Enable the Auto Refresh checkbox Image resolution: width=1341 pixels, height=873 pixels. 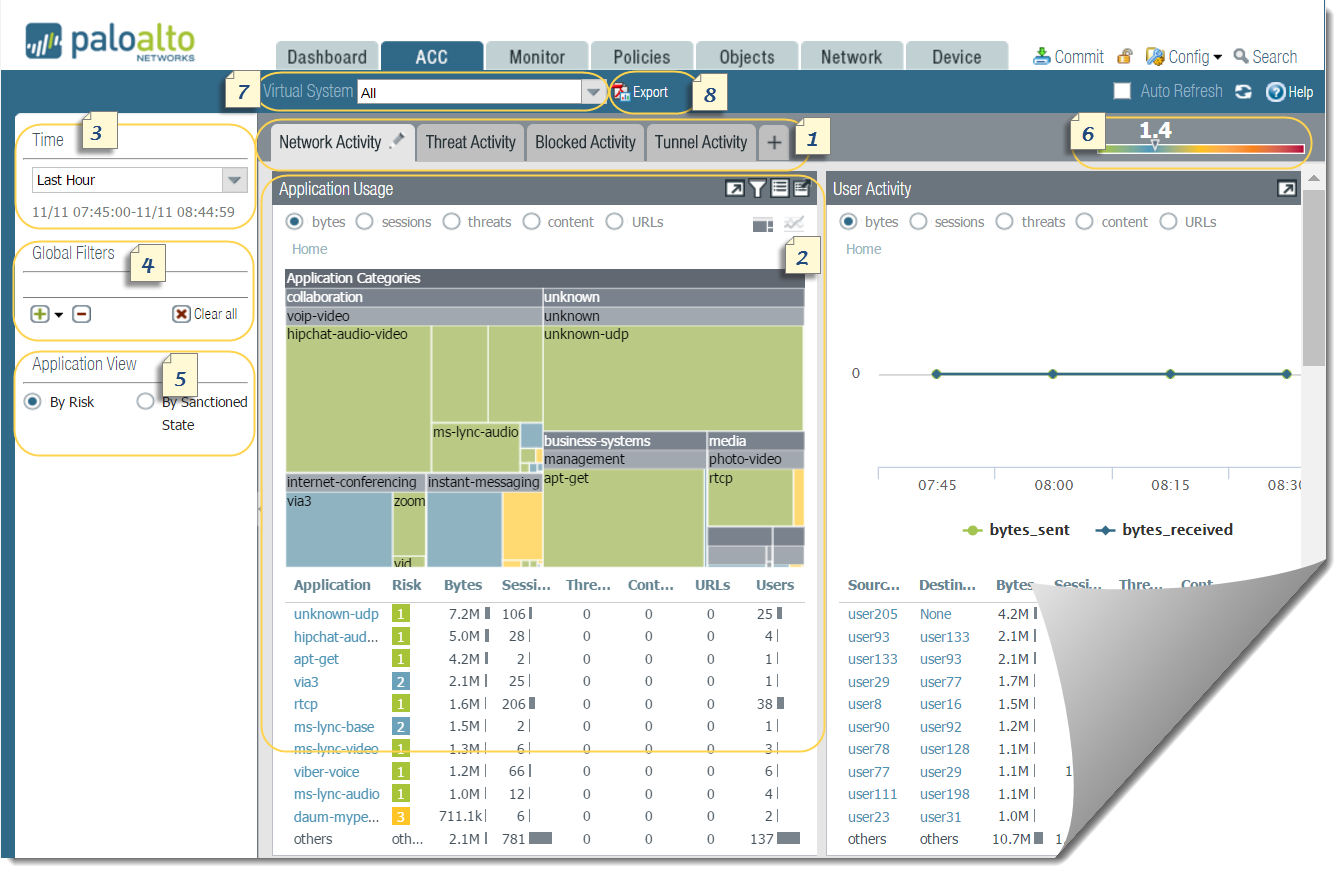(1123, 91)
